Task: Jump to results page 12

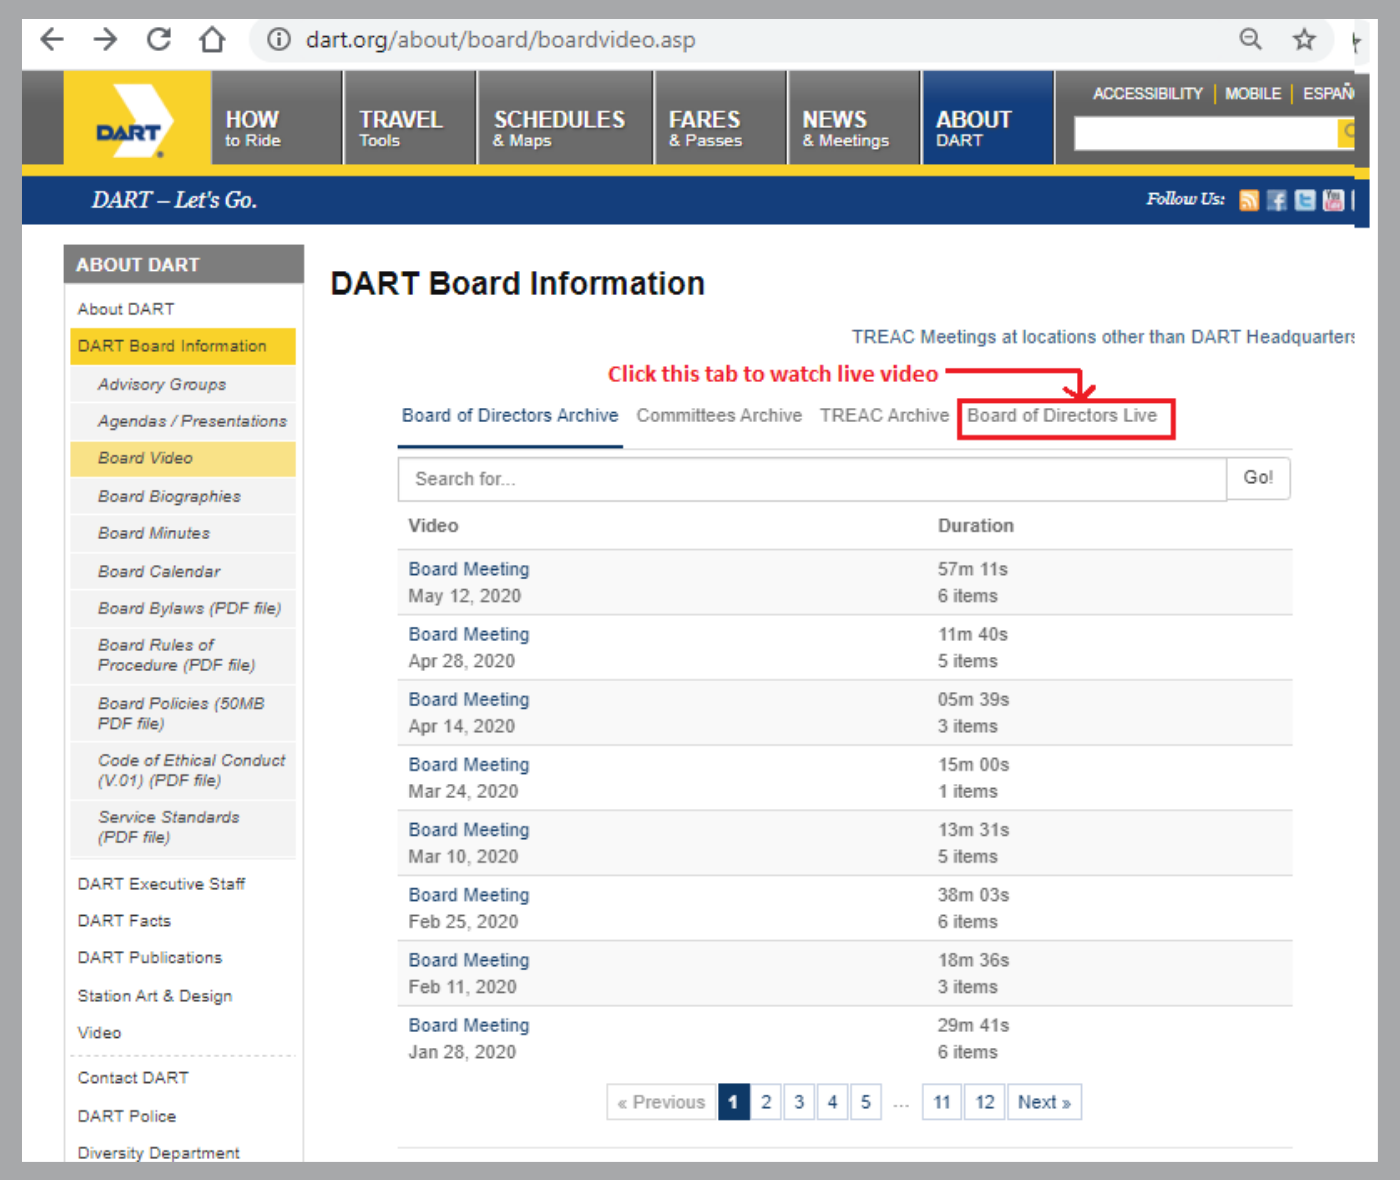Action: [984, 1101]
